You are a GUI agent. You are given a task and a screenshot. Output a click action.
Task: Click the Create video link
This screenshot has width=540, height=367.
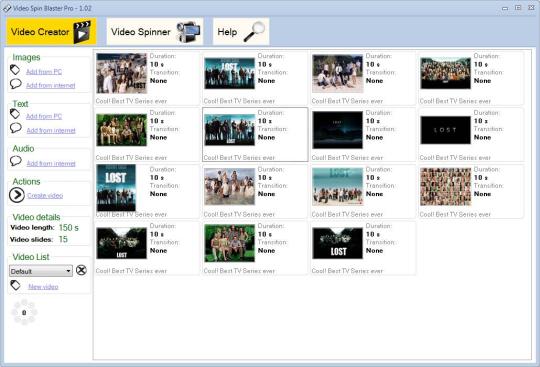(x=45, y=196)
